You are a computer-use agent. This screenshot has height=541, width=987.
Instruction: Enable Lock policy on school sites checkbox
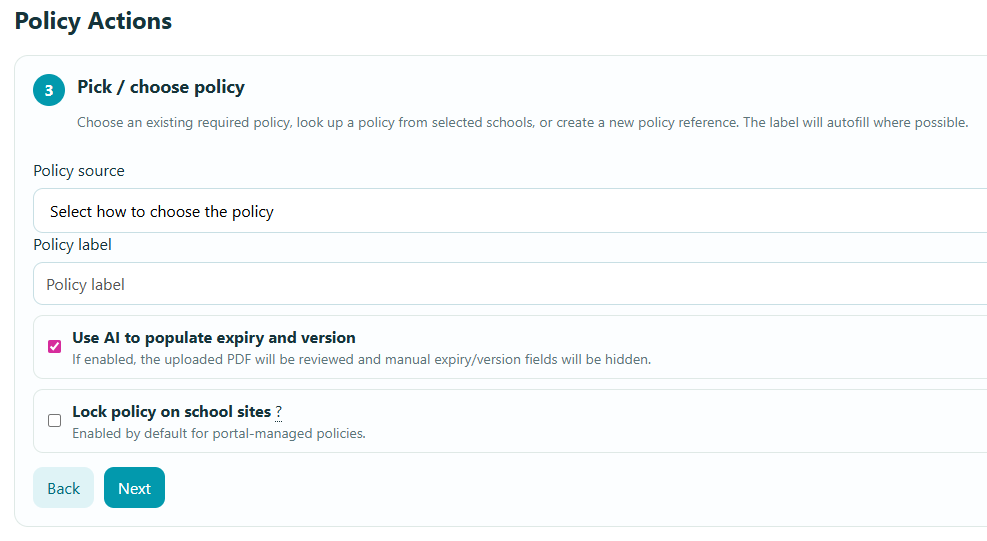(x=55, y=420)
